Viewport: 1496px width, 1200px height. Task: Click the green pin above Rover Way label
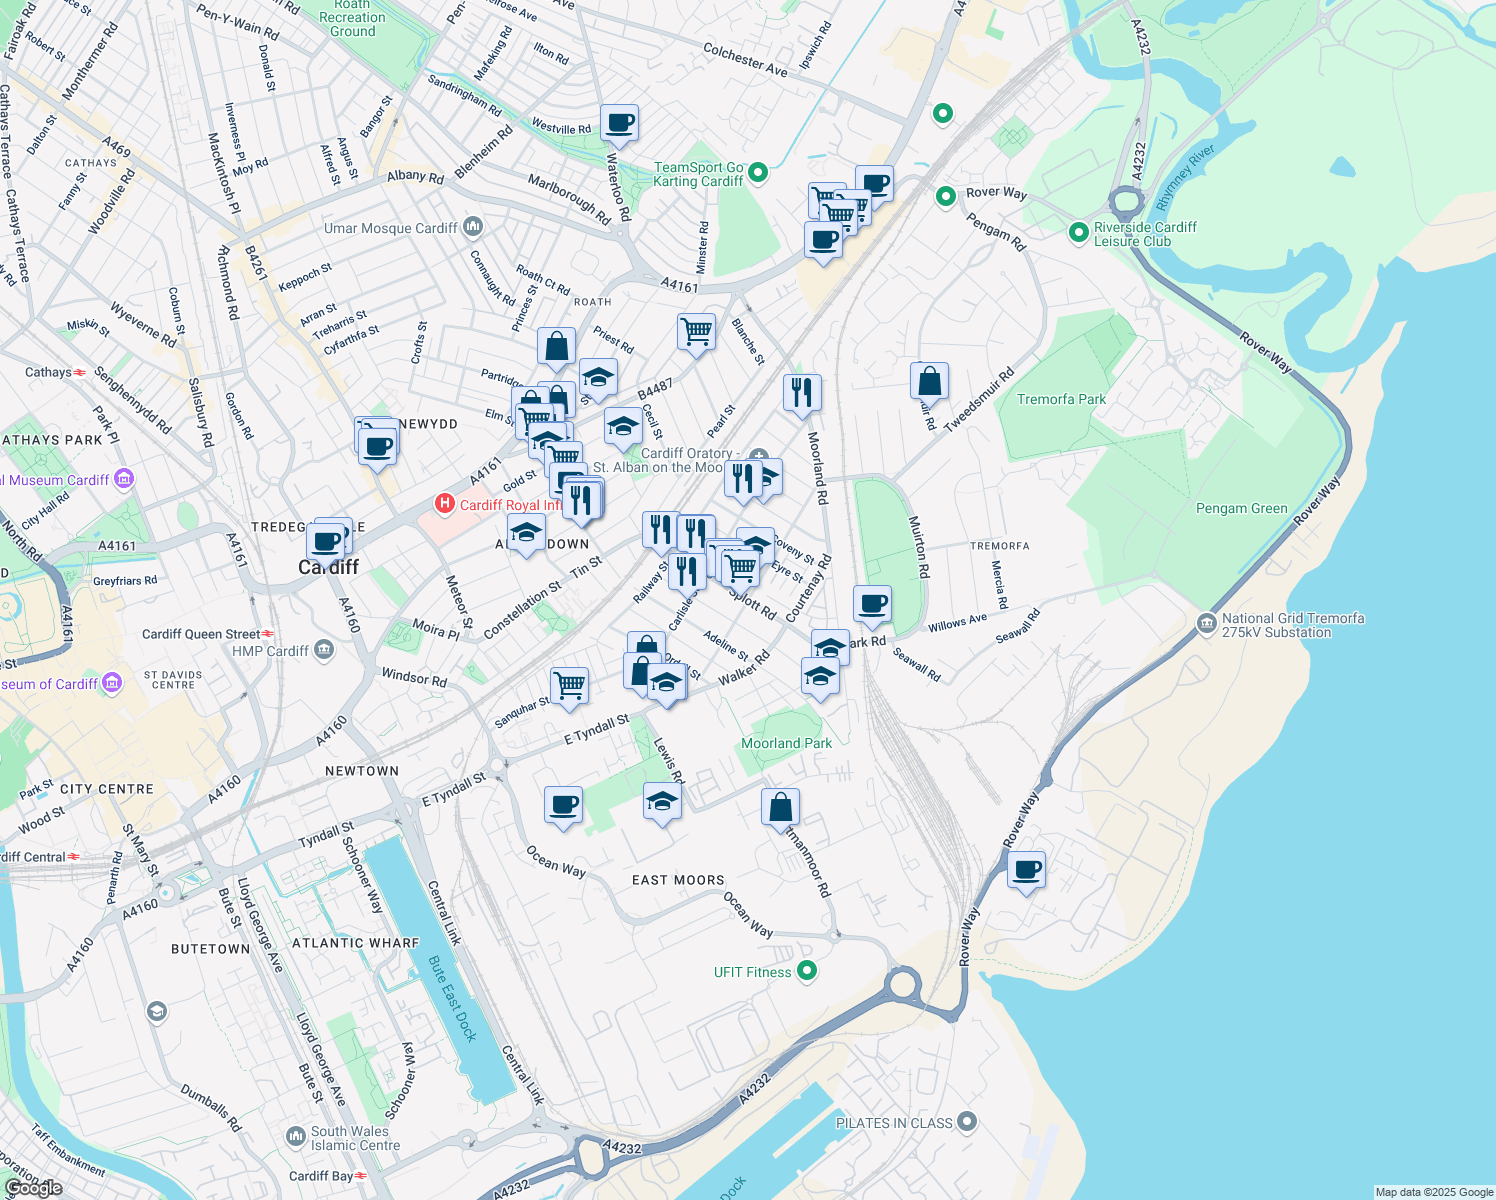click(x=942, y=114)
